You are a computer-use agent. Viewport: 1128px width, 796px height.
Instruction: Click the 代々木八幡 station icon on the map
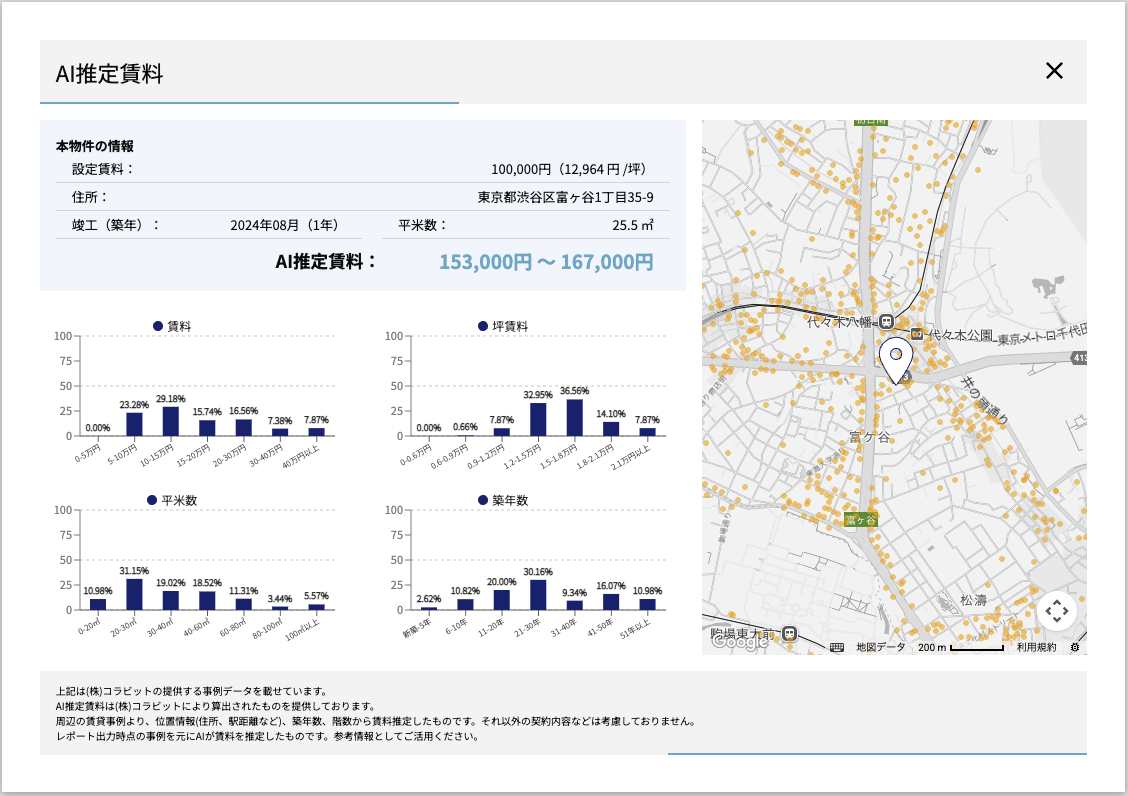pos(887,321)
